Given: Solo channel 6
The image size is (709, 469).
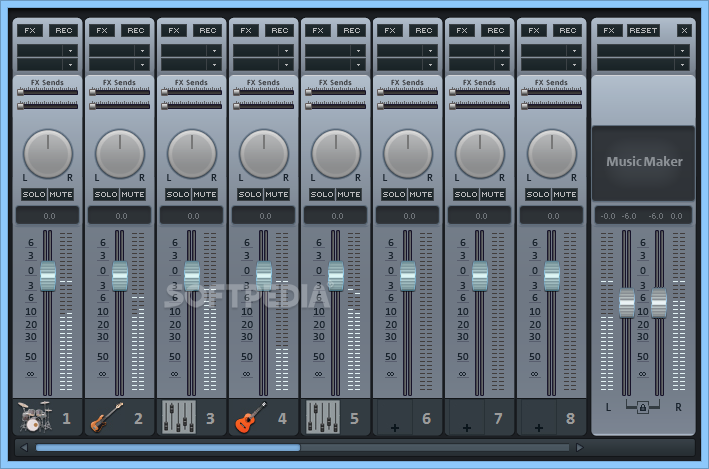Looking at the screenshot, I should [x=393, y=194].
